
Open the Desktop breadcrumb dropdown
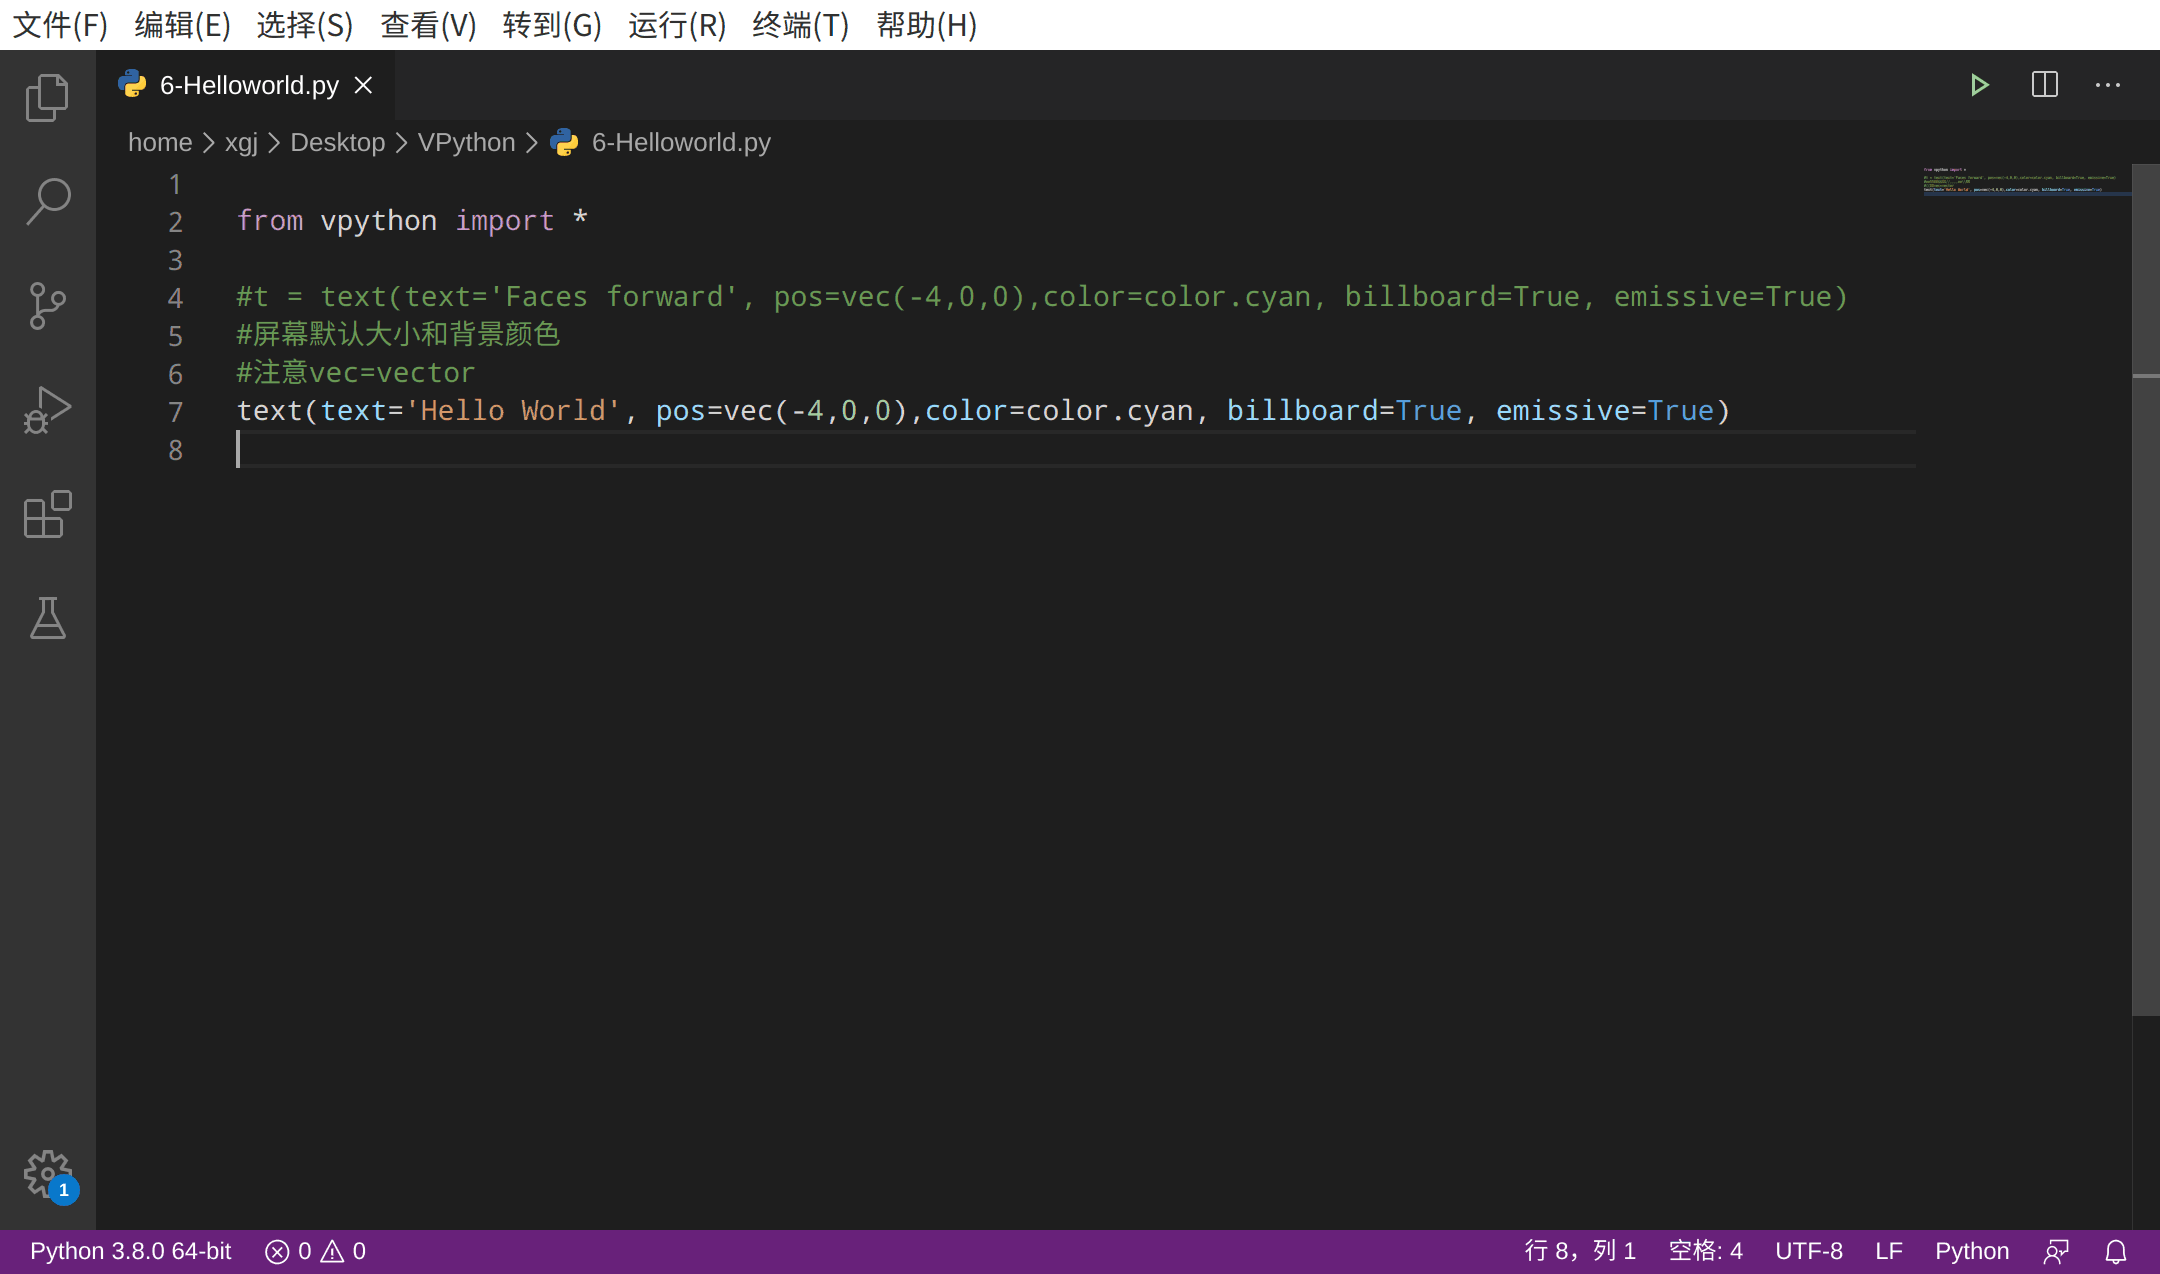337,142
